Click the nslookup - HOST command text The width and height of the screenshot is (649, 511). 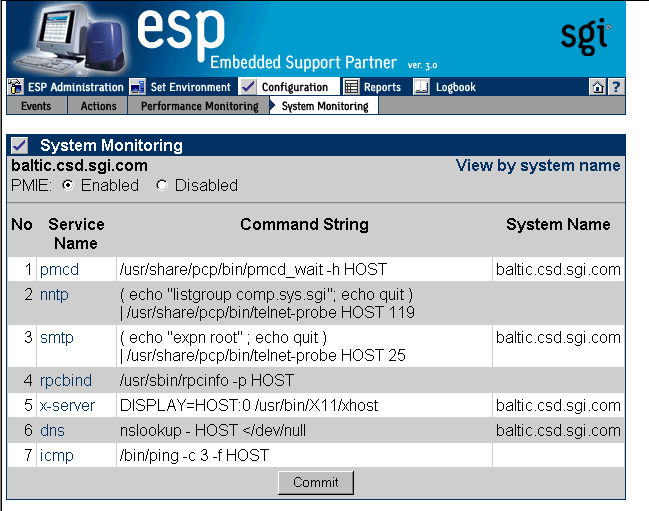pos(213,431)
